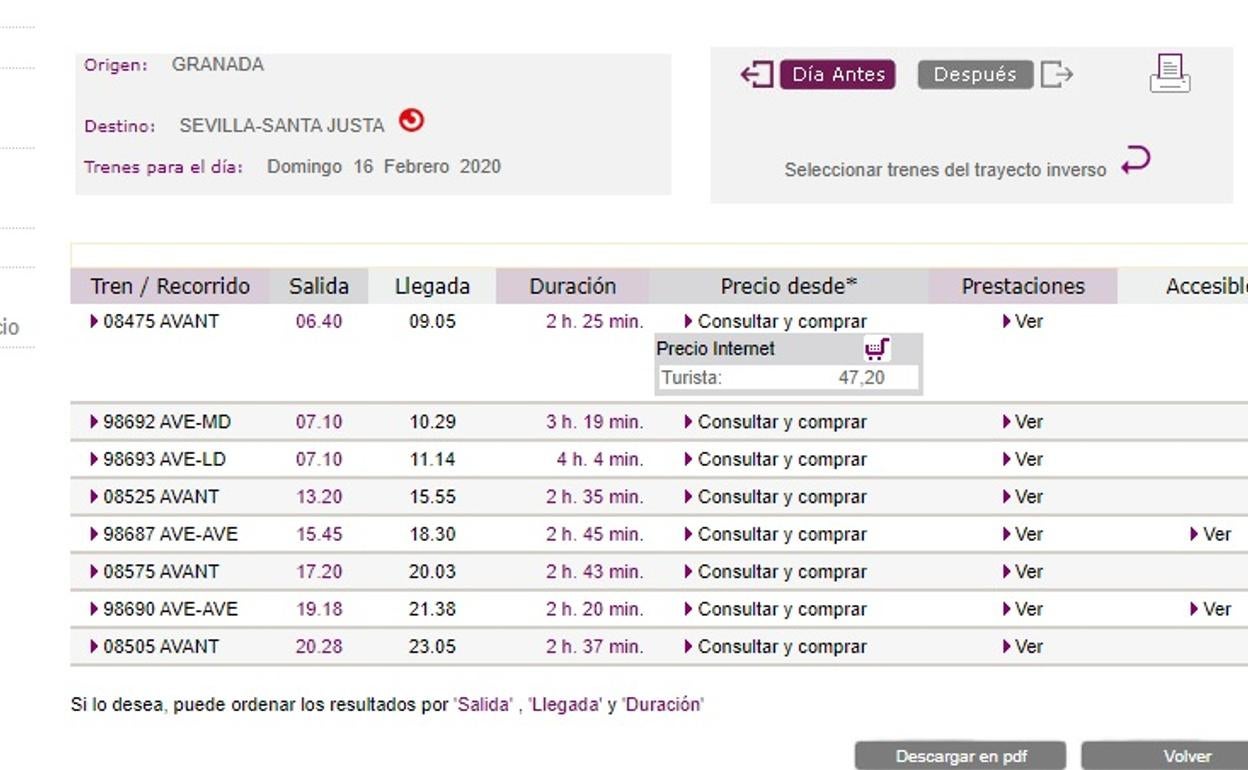Click the reverse route arrow icon
The height and width of the screenshot is (770, 1248).
[1136, 160]
